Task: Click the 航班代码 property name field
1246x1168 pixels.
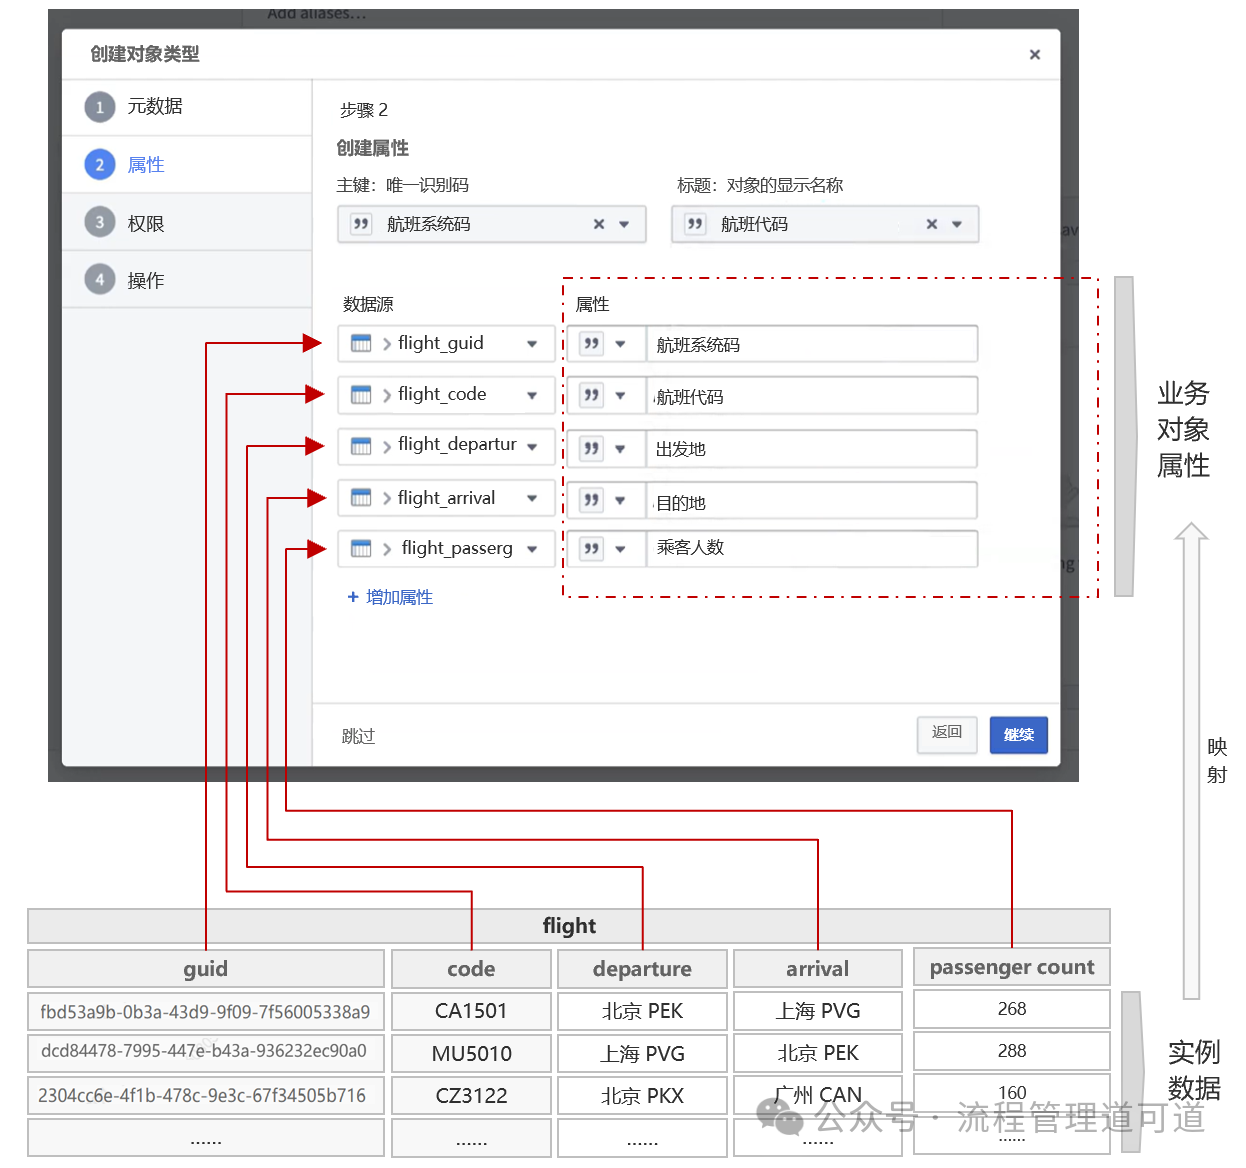Action: (810, 396)
